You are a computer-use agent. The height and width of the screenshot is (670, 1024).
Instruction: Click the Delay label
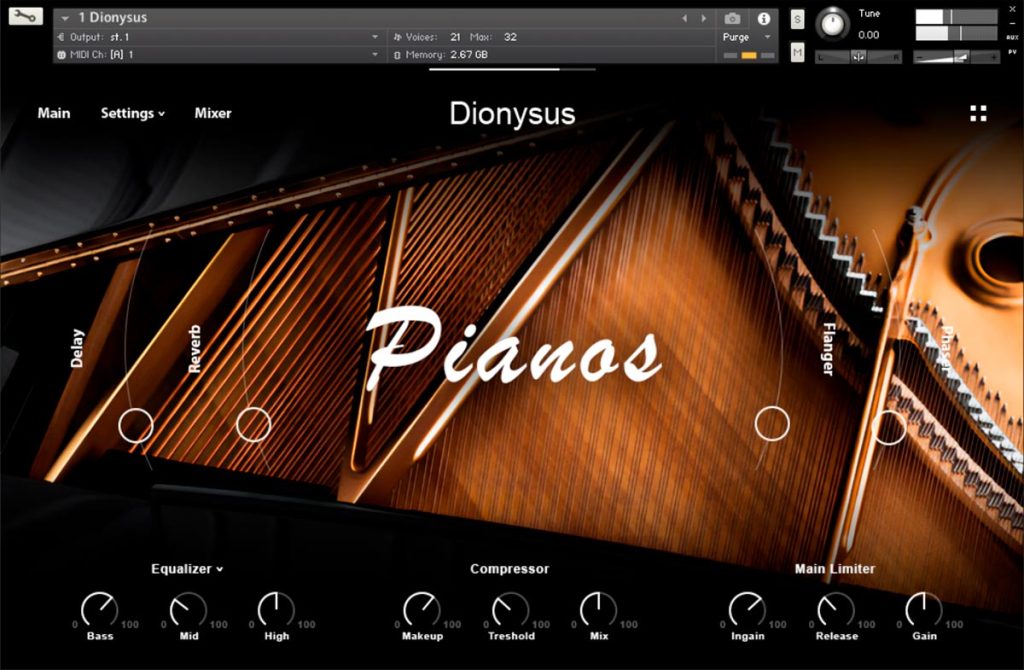click(77, 348)
